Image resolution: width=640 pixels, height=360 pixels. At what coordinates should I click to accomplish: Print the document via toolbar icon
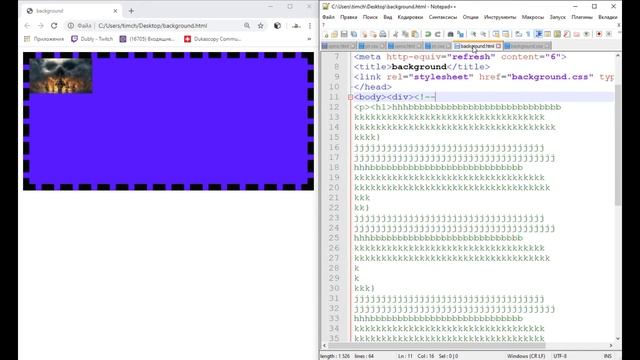click(382, 34)
